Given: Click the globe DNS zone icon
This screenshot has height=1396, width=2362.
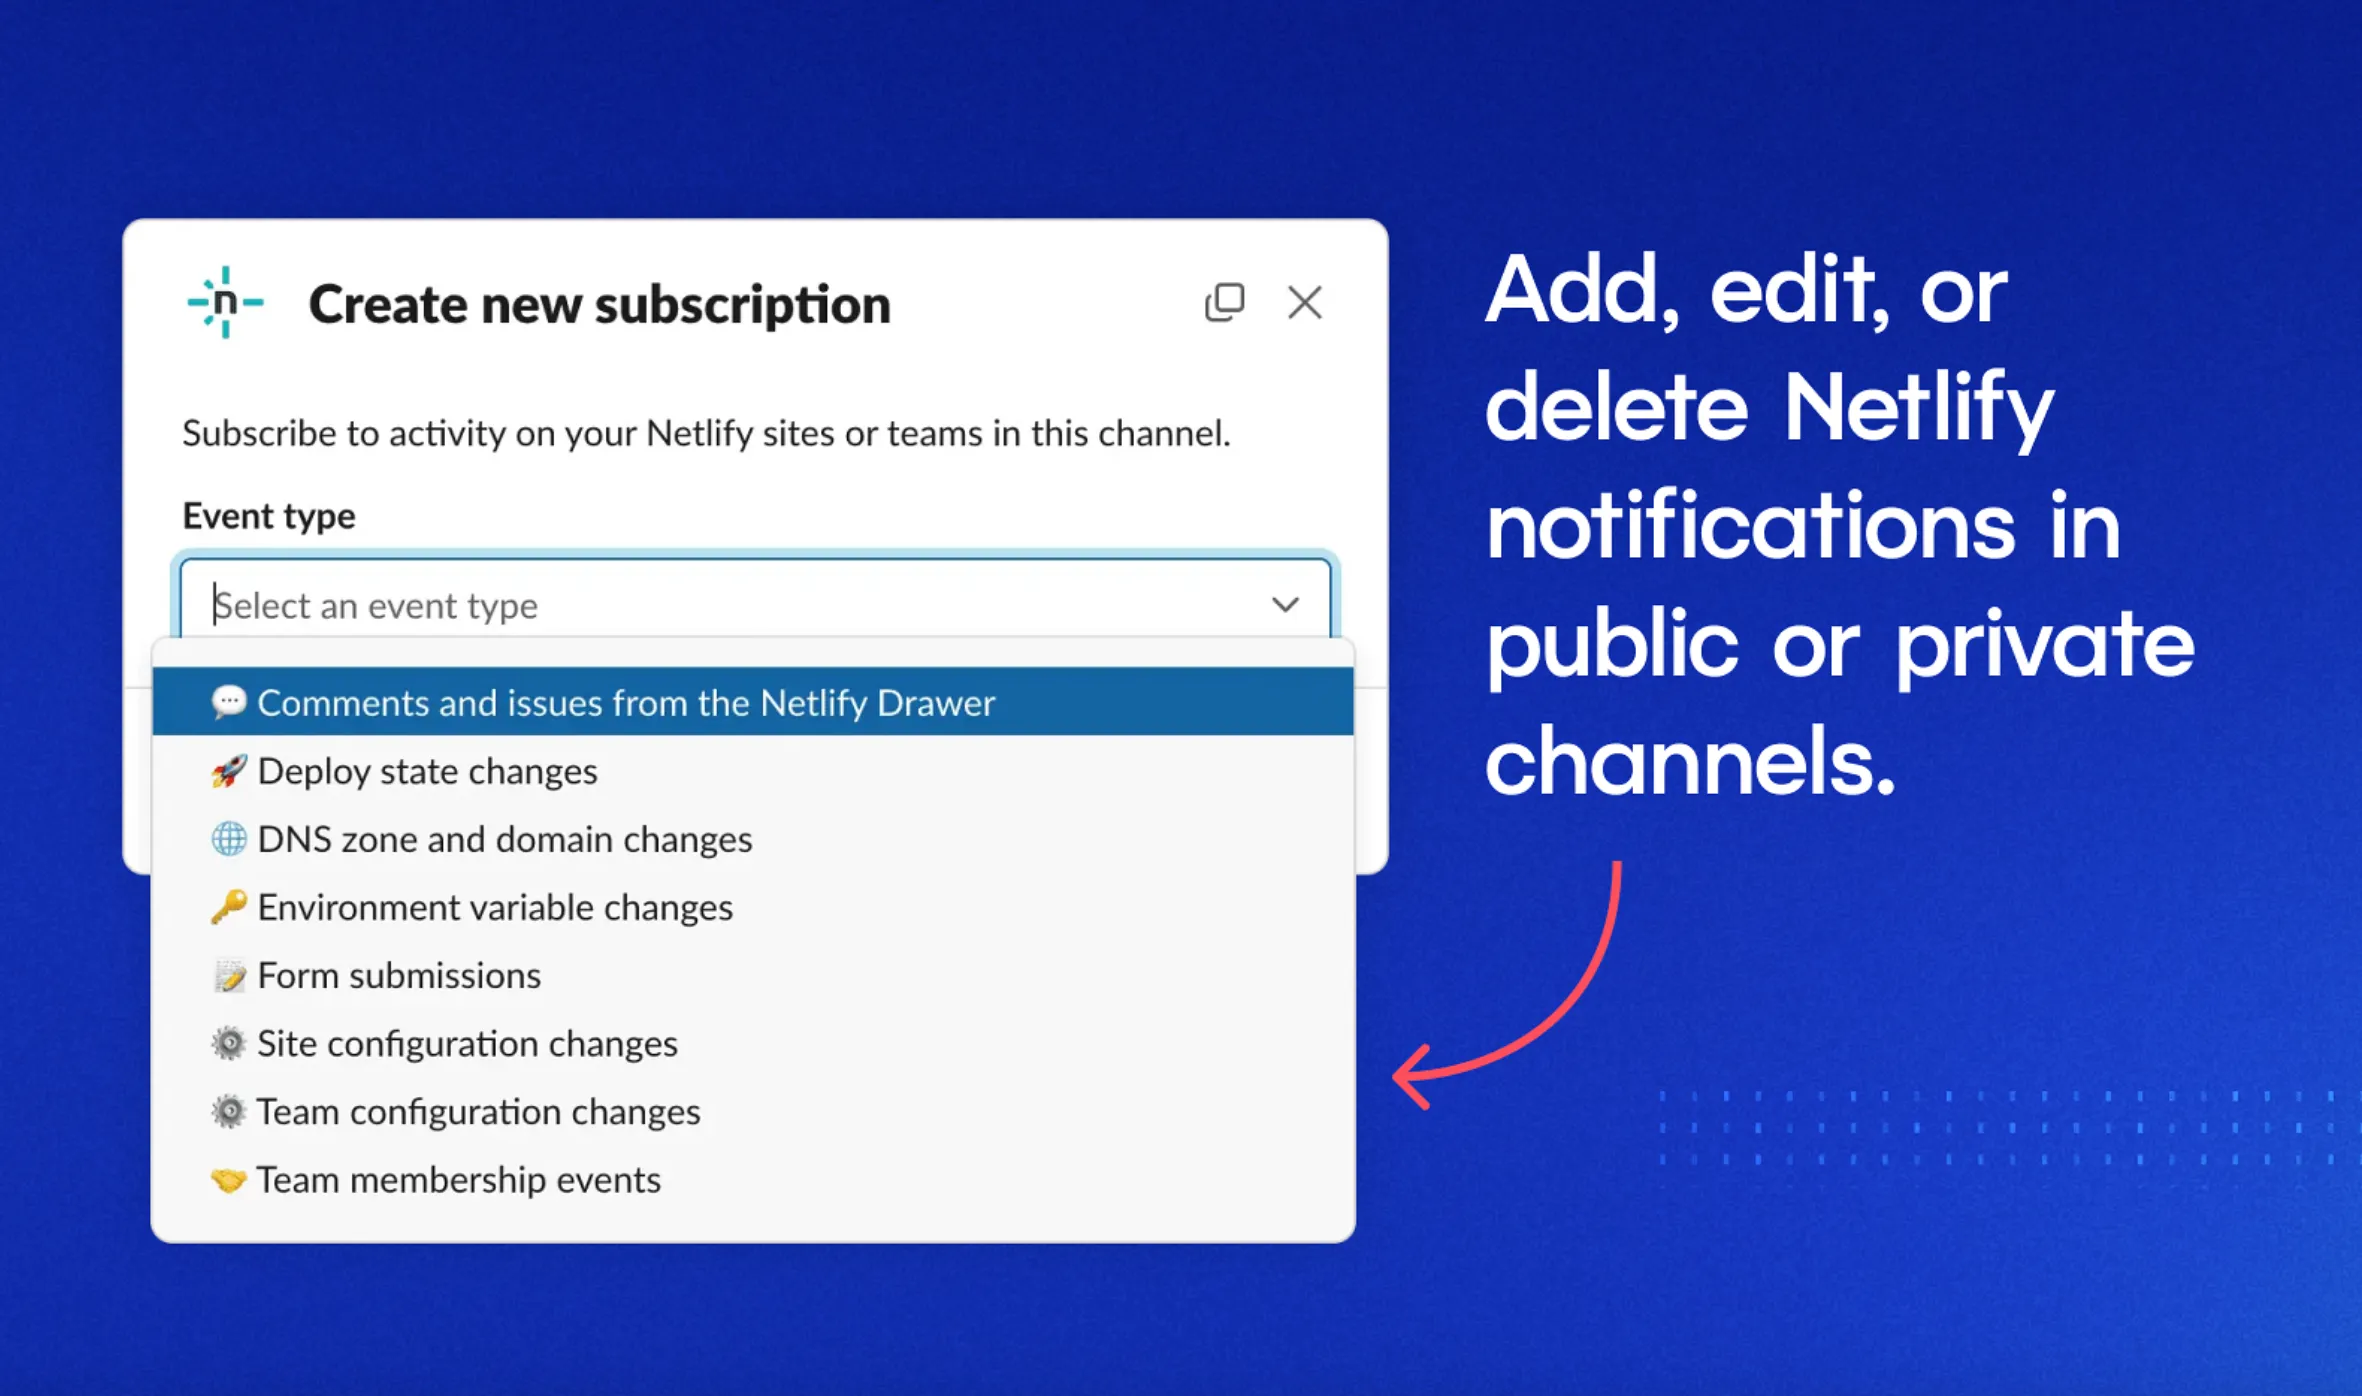Looking at the screenshot, I should (229, 839).
